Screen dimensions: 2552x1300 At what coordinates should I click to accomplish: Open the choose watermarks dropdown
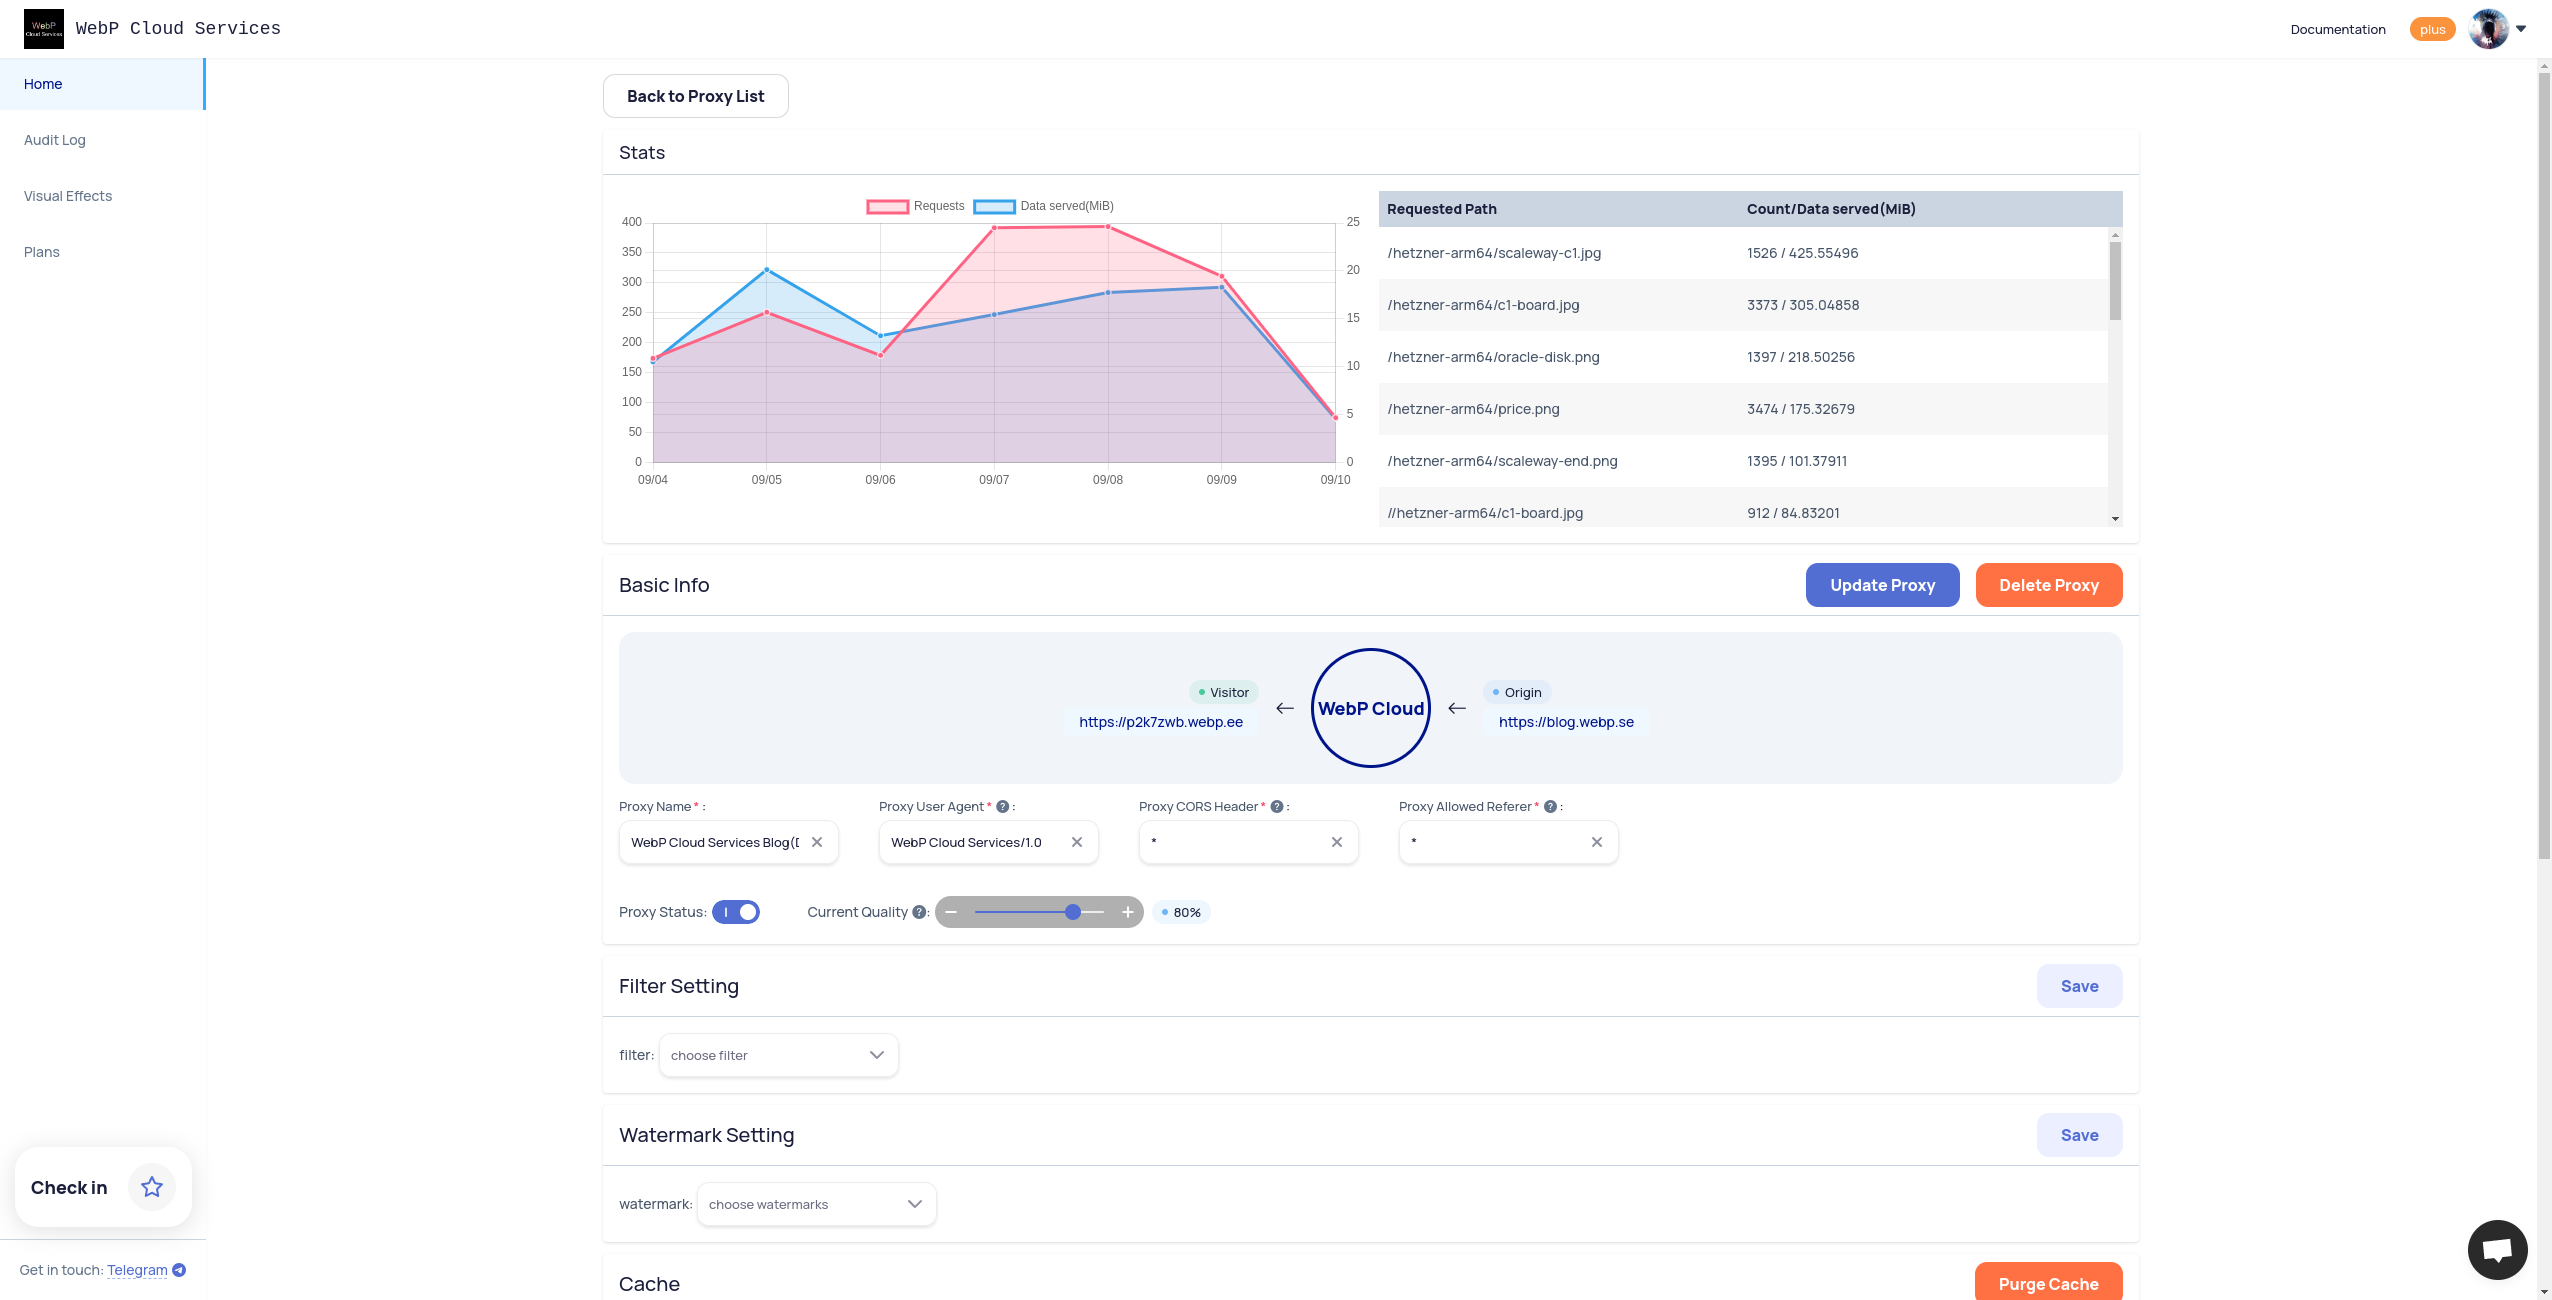pos(816,1204)
